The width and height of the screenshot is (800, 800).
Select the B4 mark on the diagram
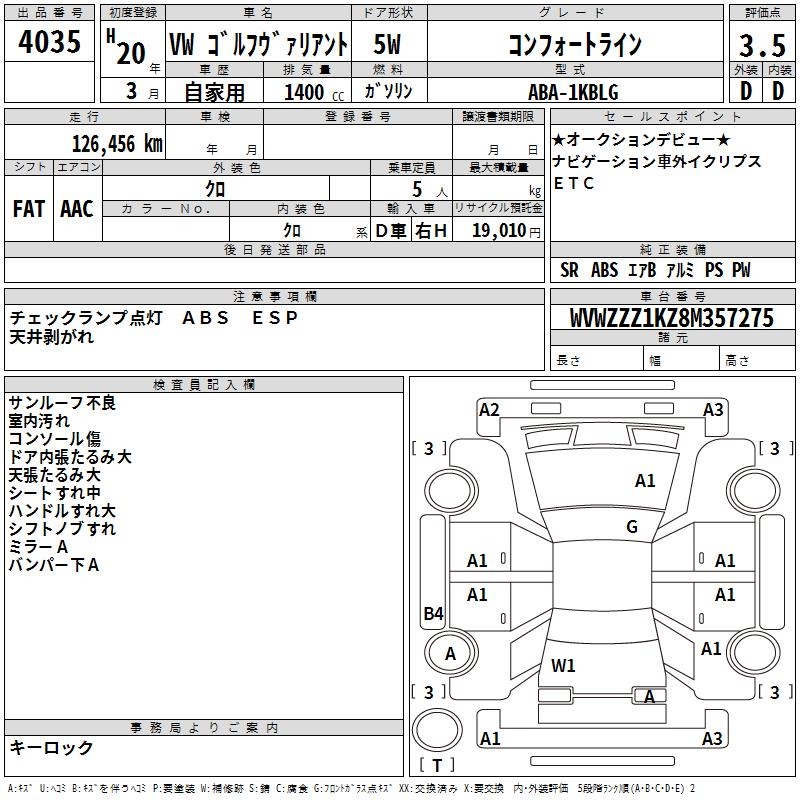(434, 613)
